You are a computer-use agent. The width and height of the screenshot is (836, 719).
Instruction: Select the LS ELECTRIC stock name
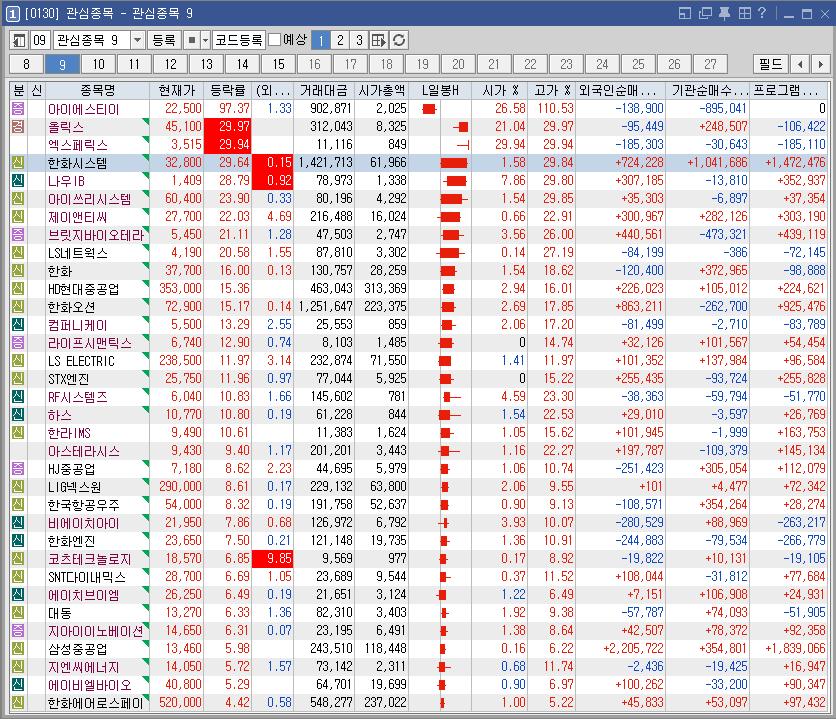click(81, 361)
